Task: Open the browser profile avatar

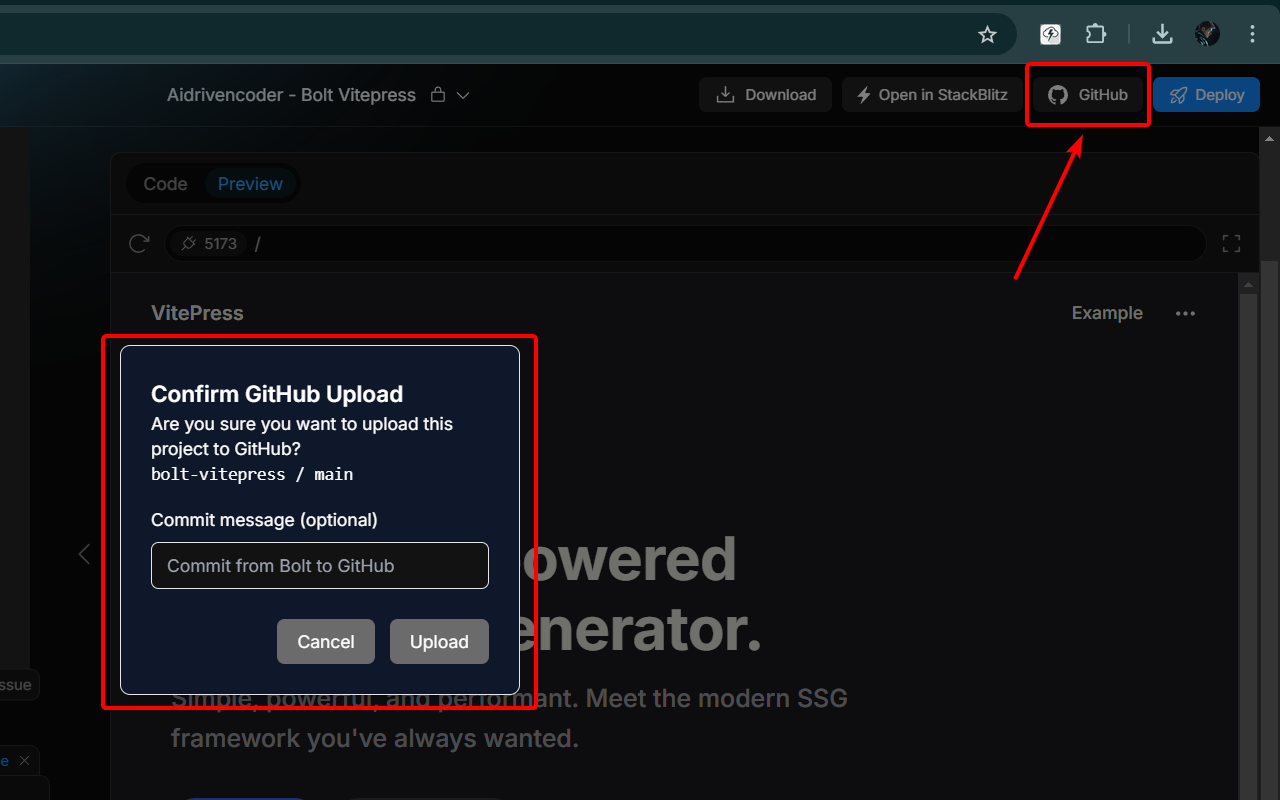Action: coord(1207,35)
